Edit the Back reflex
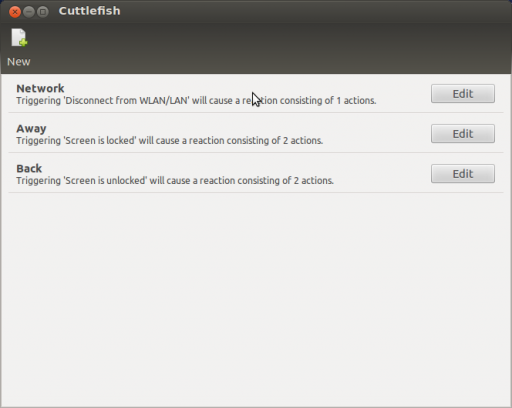 click(x=463, y=174)
